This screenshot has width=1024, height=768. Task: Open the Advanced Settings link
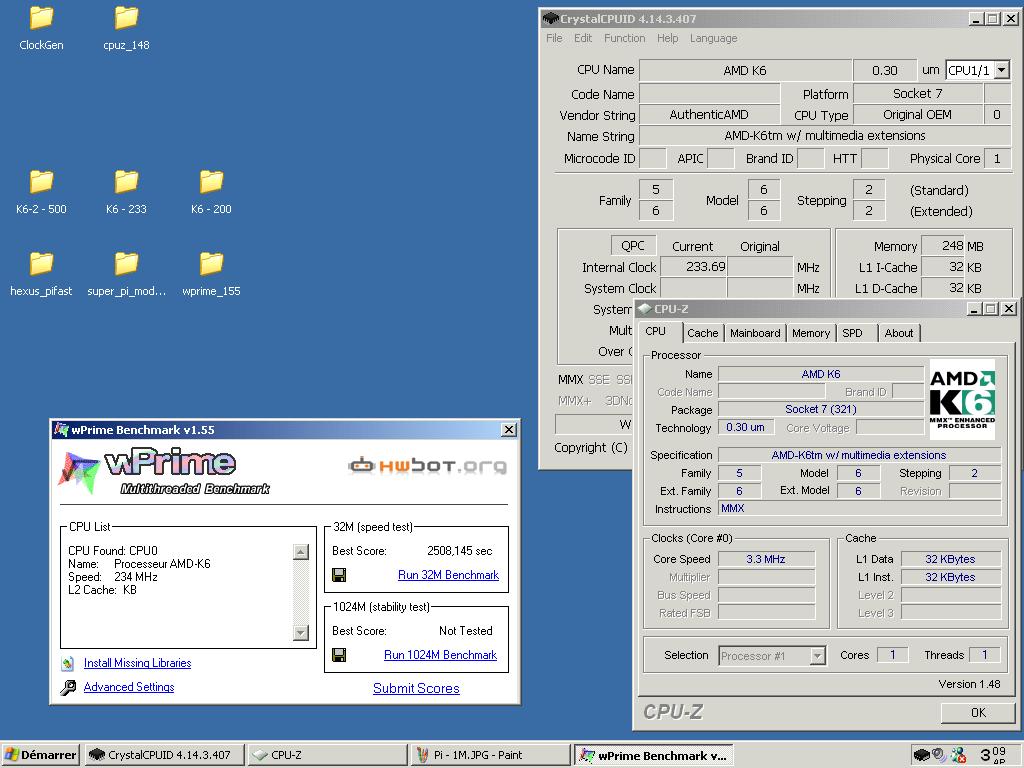pos(129,687)
